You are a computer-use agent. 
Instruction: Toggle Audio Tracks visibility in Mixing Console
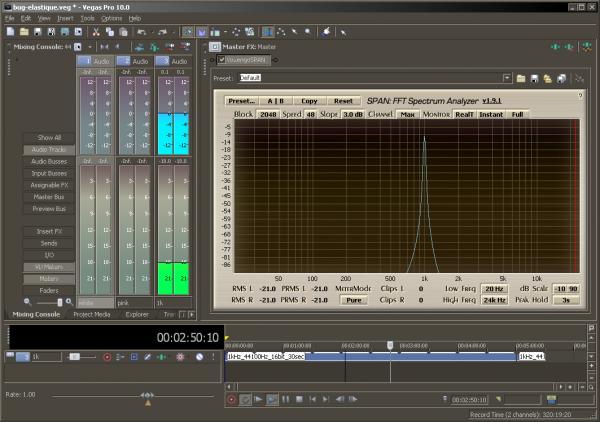[49, 150]
